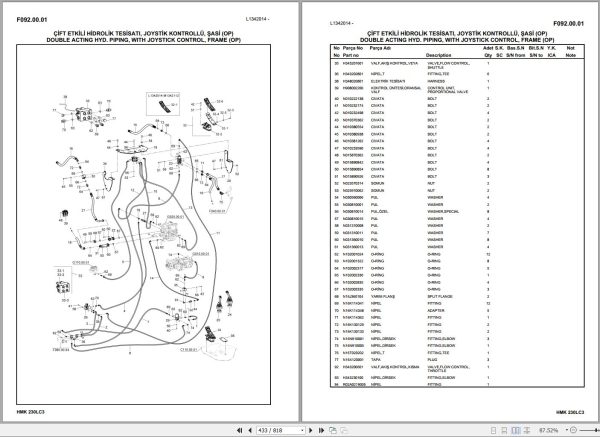This screenshot has height=437, width=600.
Task: Select the 'L1342014 -' text on the left page
Action: pyautogui.click(x=258, y=19)
